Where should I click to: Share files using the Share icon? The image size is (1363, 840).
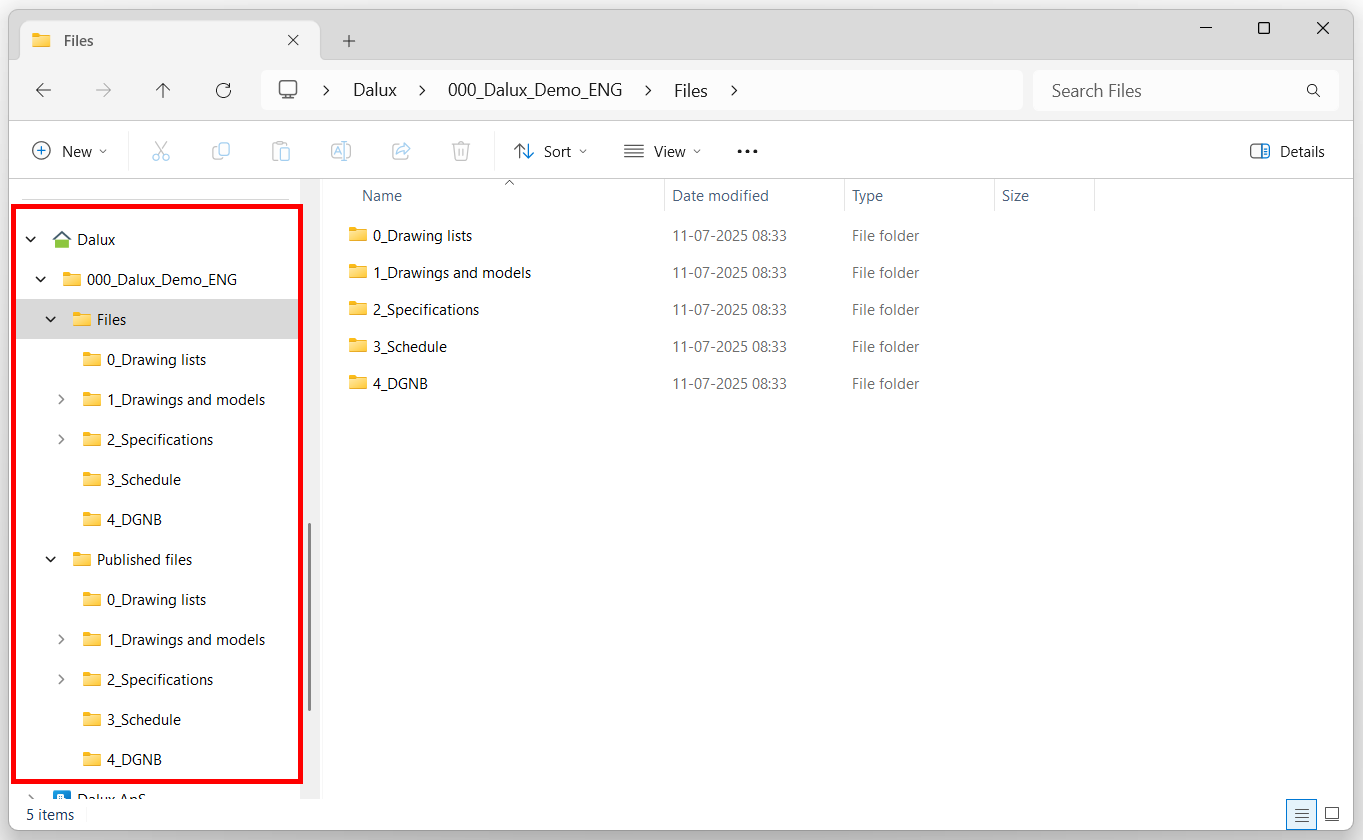pyautogui.click(x=400, y=151)
